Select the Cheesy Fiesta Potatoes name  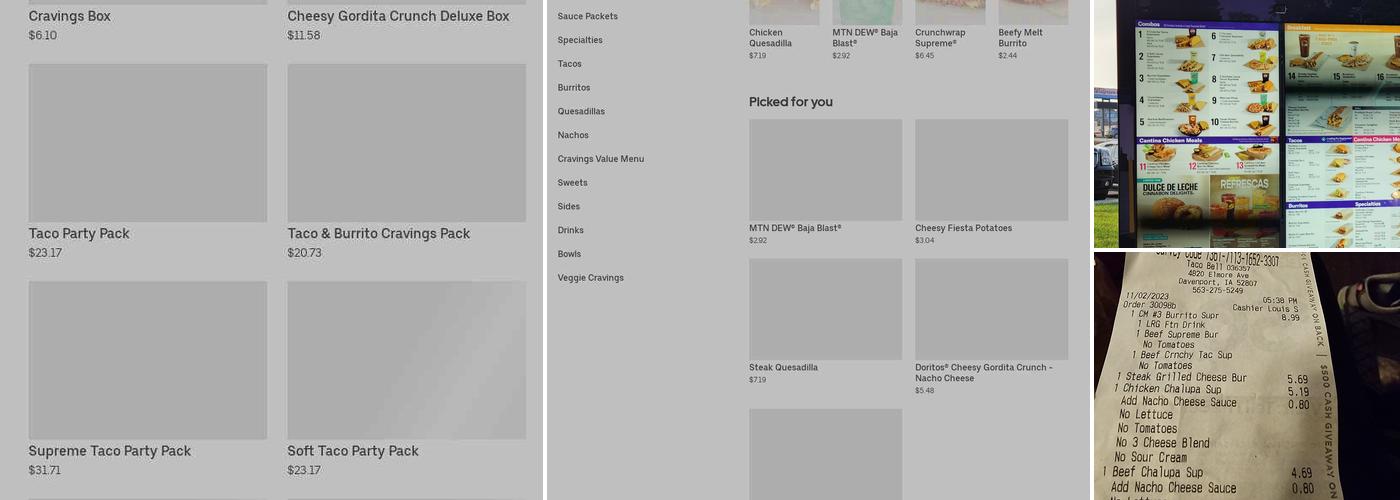(963, 228)
